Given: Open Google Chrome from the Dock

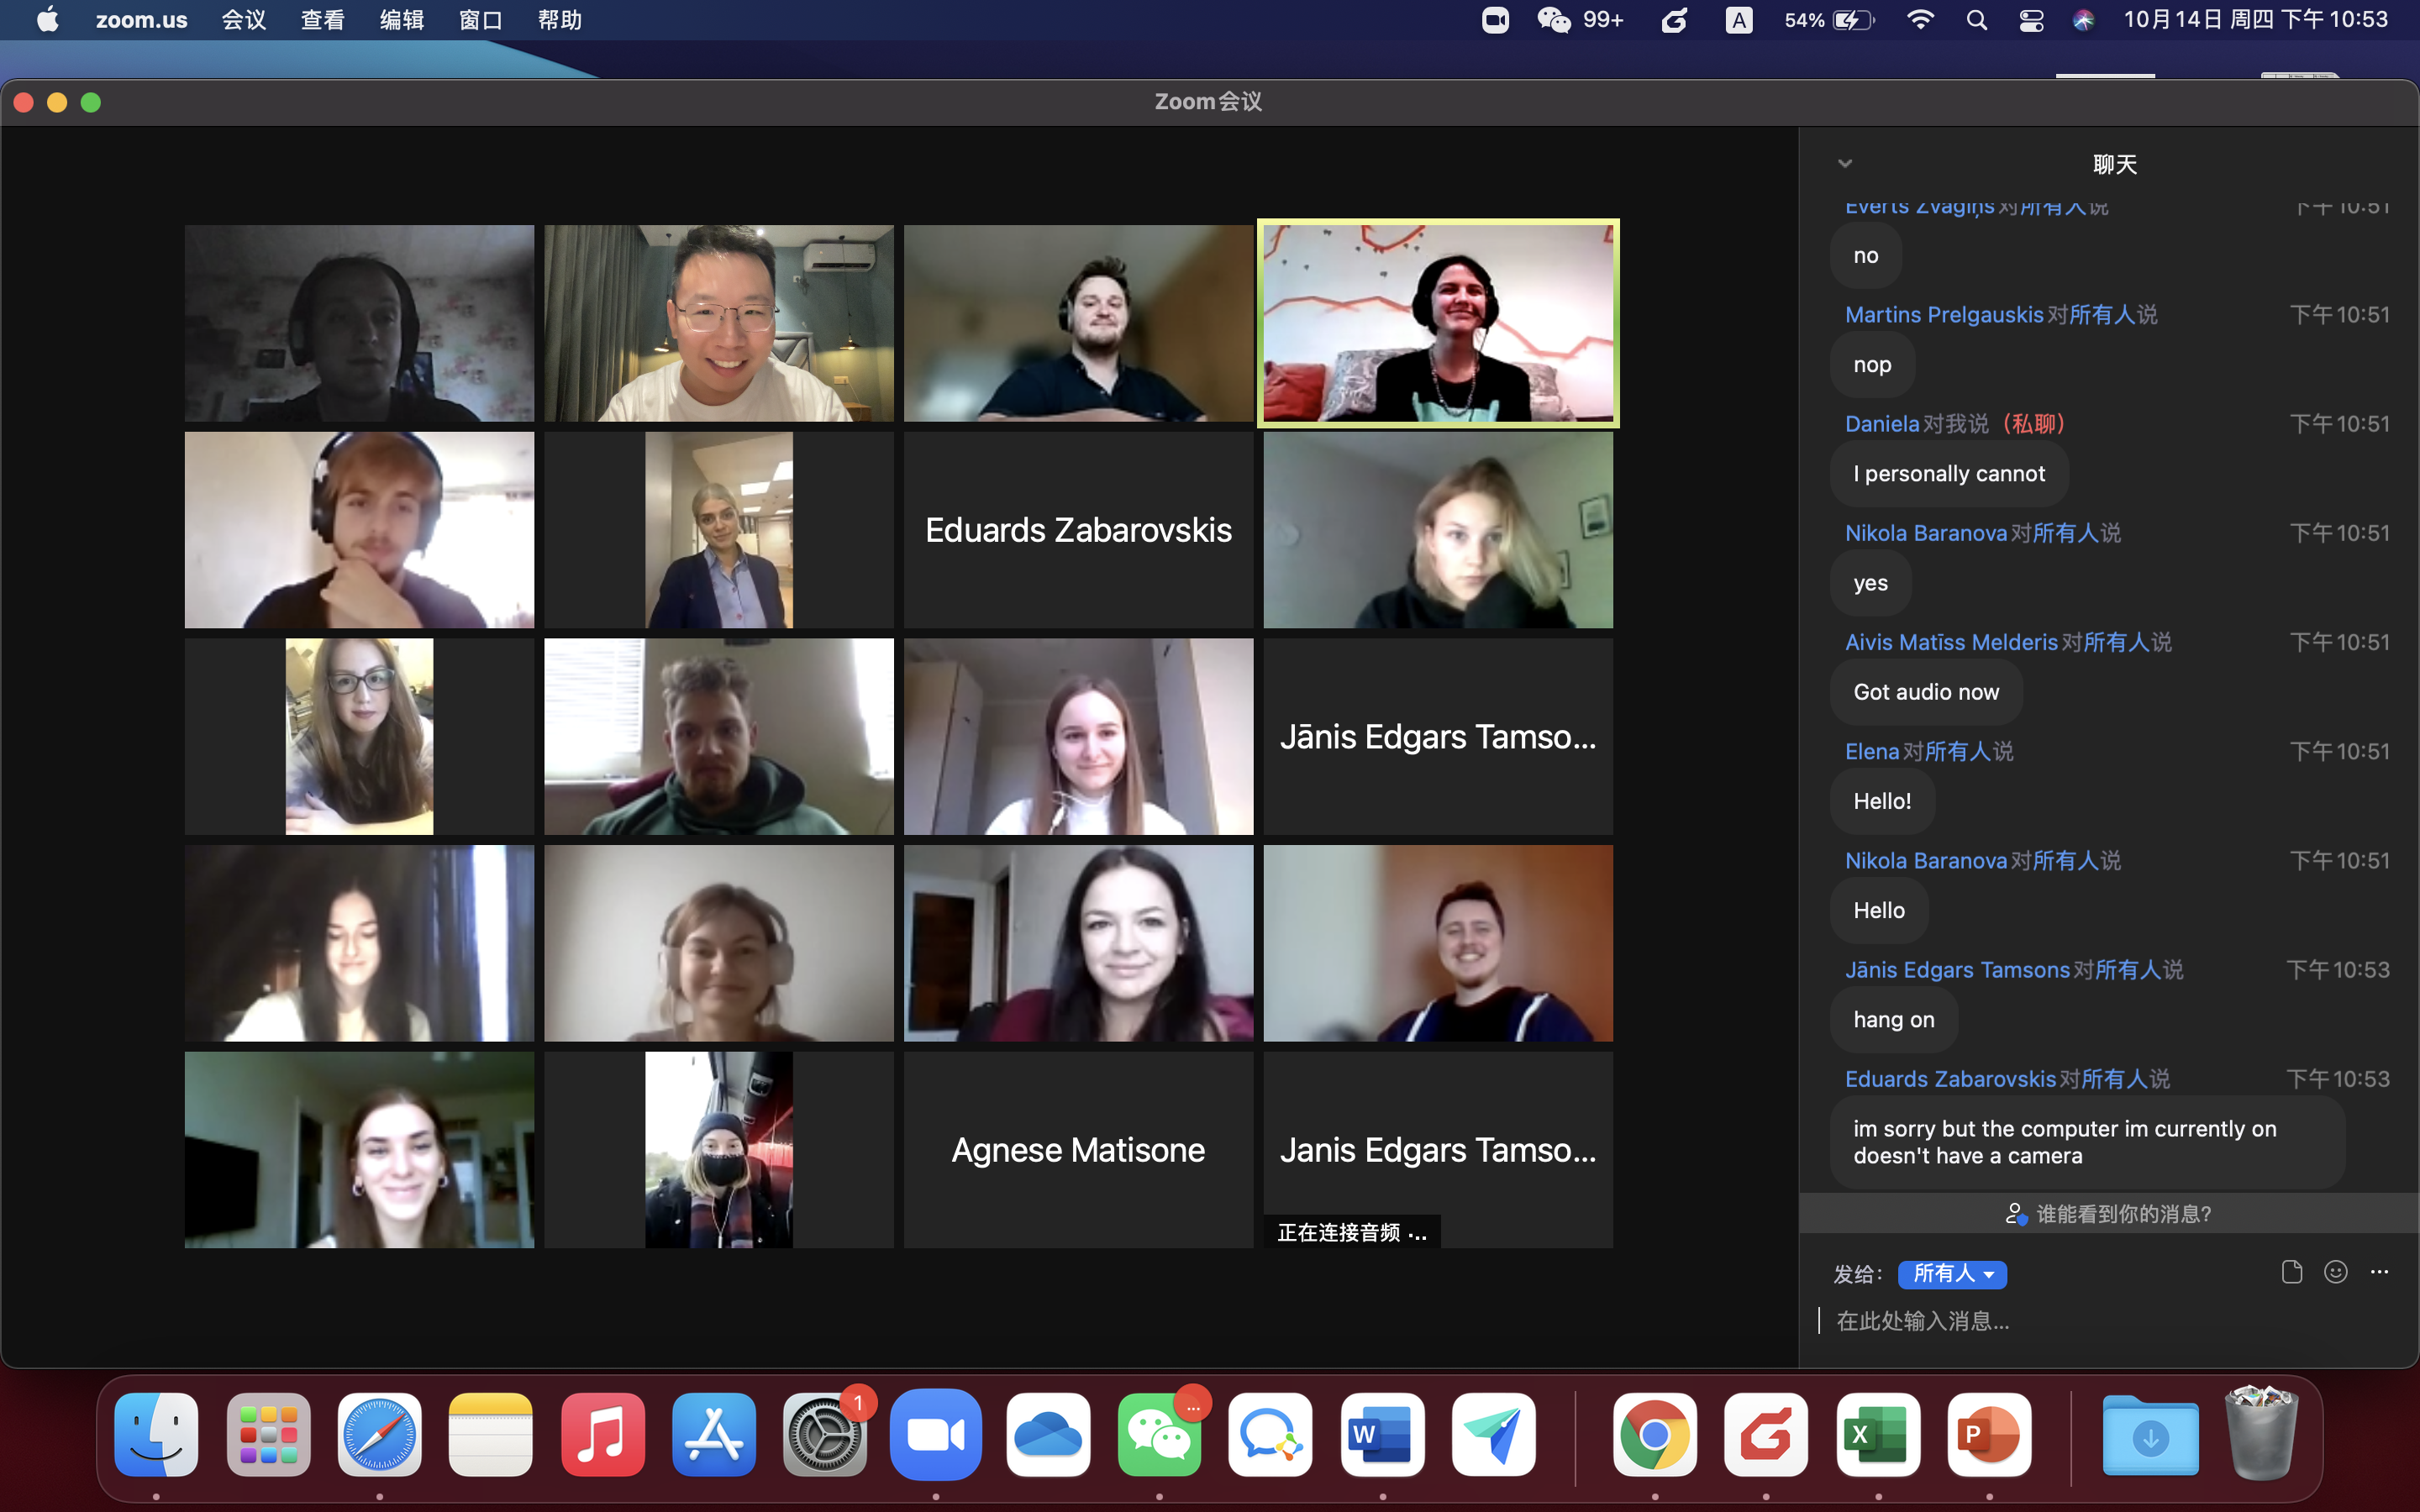Looking at the screenshot, I should coord(1654,1435).
